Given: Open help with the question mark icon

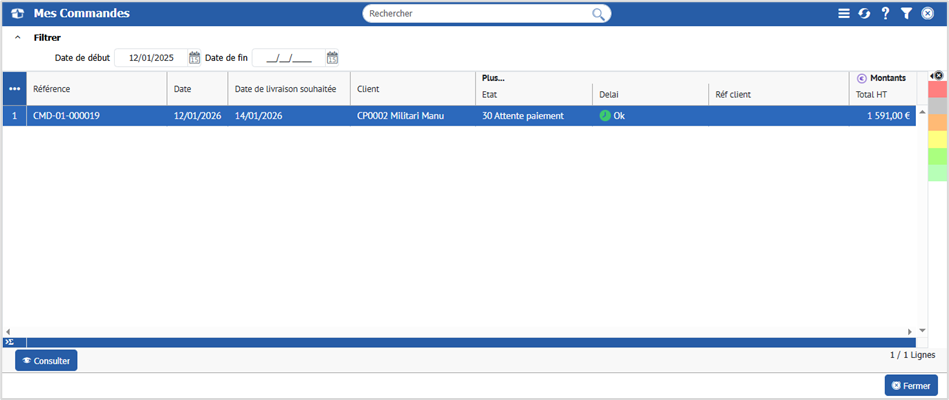Looking at the screenshot, I should click(x=885, y=14).
